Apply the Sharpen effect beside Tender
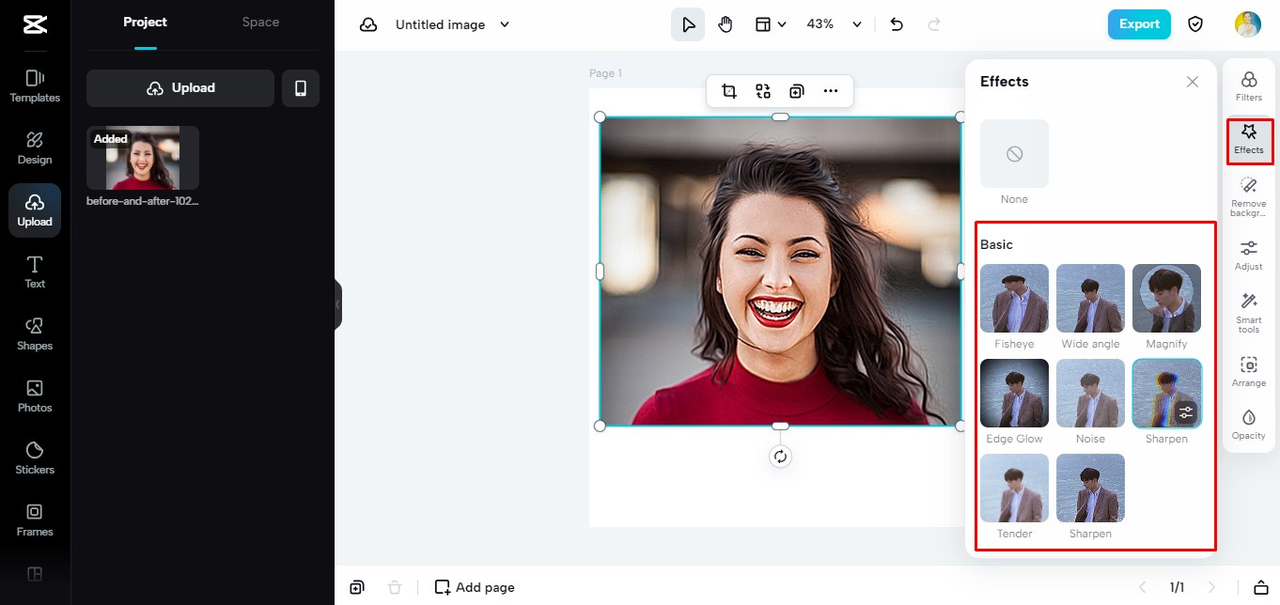1280x605 pixels. click(1090, 488)
